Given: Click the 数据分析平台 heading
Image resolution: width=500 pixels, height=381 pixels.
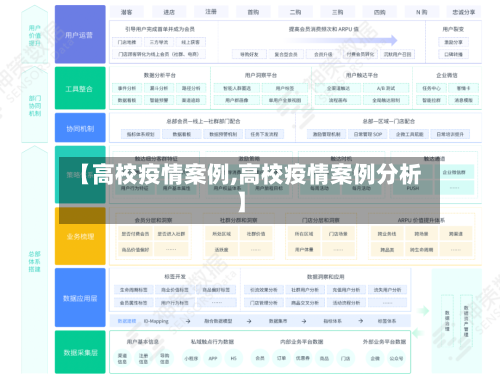Looking at the screenshot, I should pyautogui.click(x=160, y=75).
